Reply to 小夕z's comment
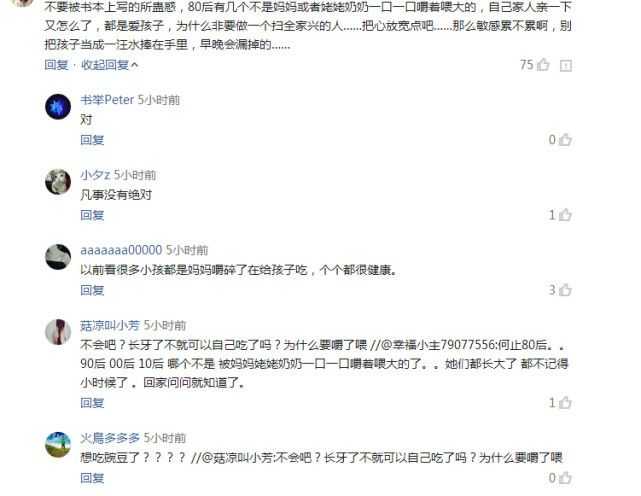The width and height of the screenshot is (641, 496). [x=92, y=215]
